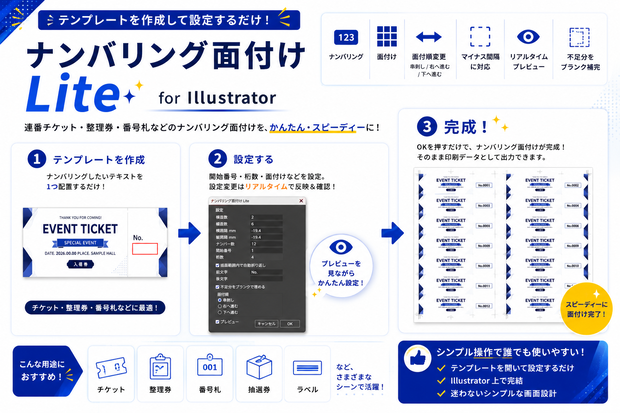Click the Lite logo text
This screenshot has height=413, width=620.
coord(73,94)
